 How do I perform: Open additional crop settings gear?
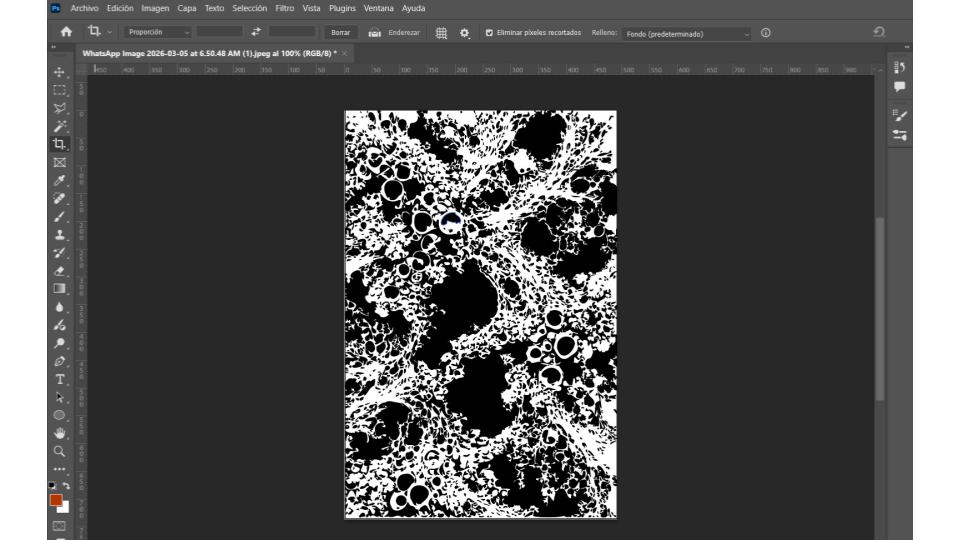click(465, 33)
